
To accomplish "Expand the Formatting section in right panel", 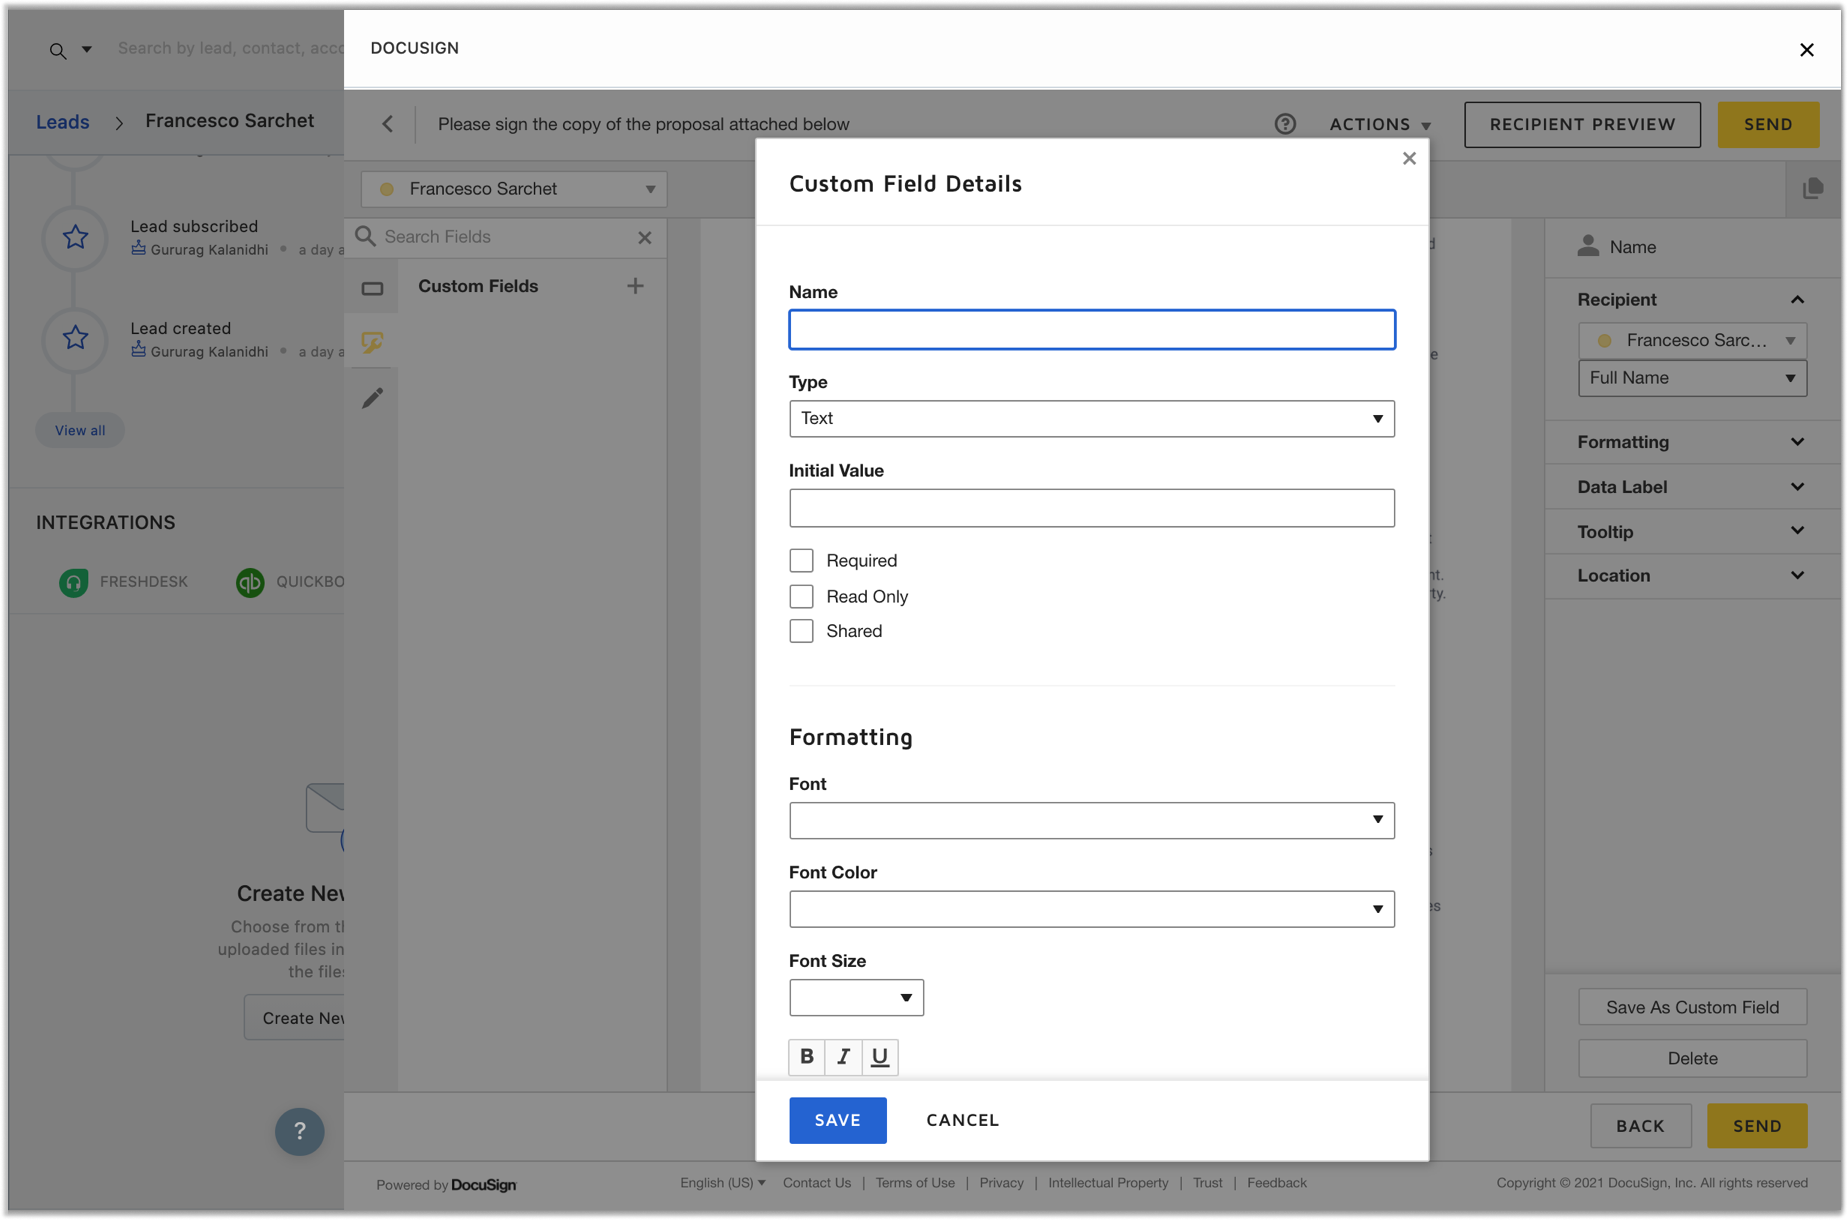I will pos(1692,442).
